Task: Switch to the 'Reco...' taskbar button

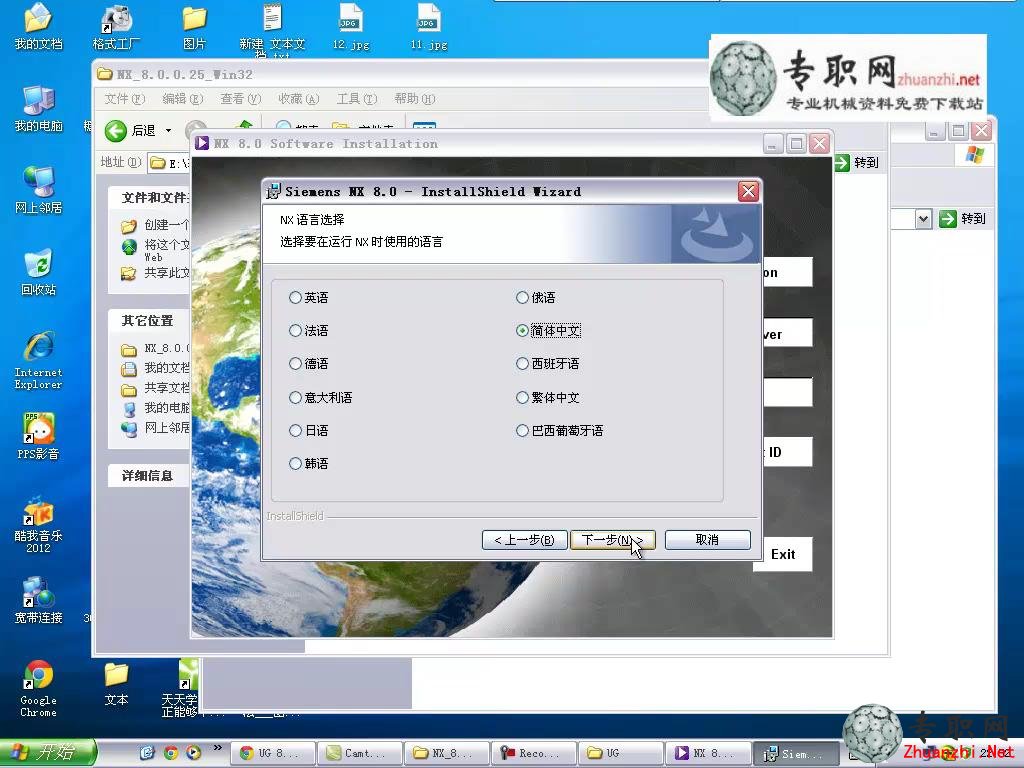Action: [534, 753]
